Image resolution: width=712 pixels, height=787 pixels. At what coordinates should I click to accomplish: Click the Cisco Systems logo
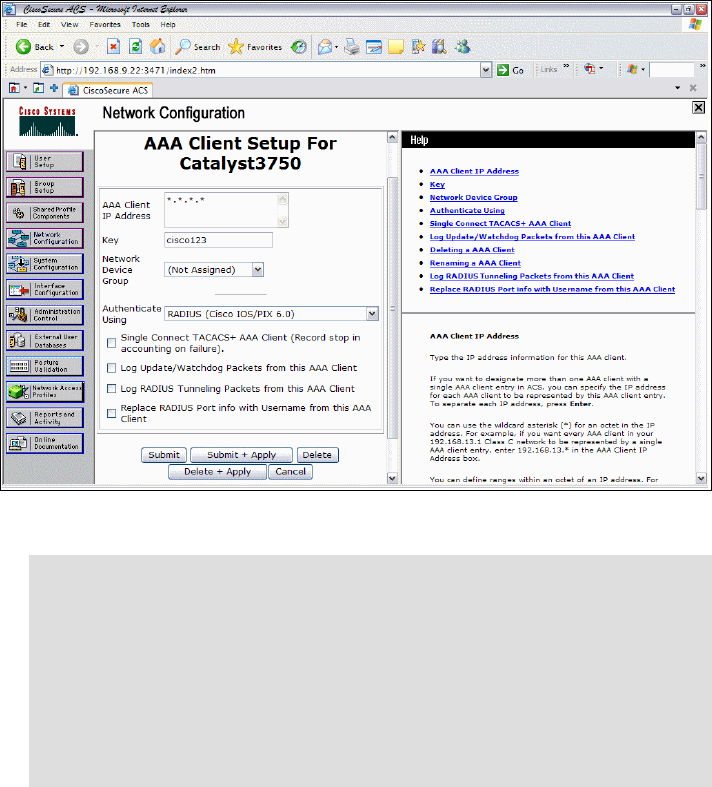(x=47, y=121)
